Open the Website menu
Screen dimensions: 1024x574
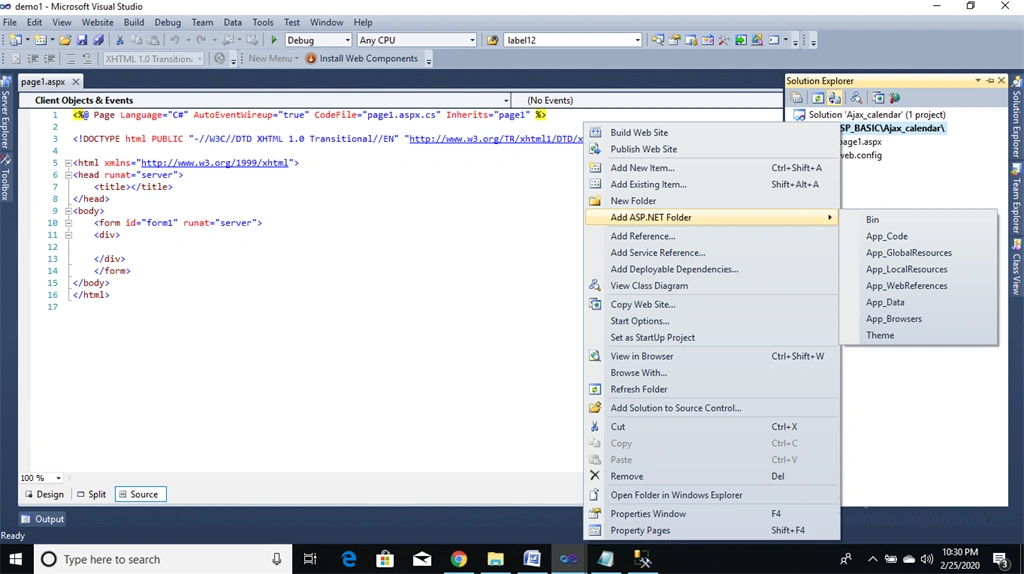(x=97, y=22)
